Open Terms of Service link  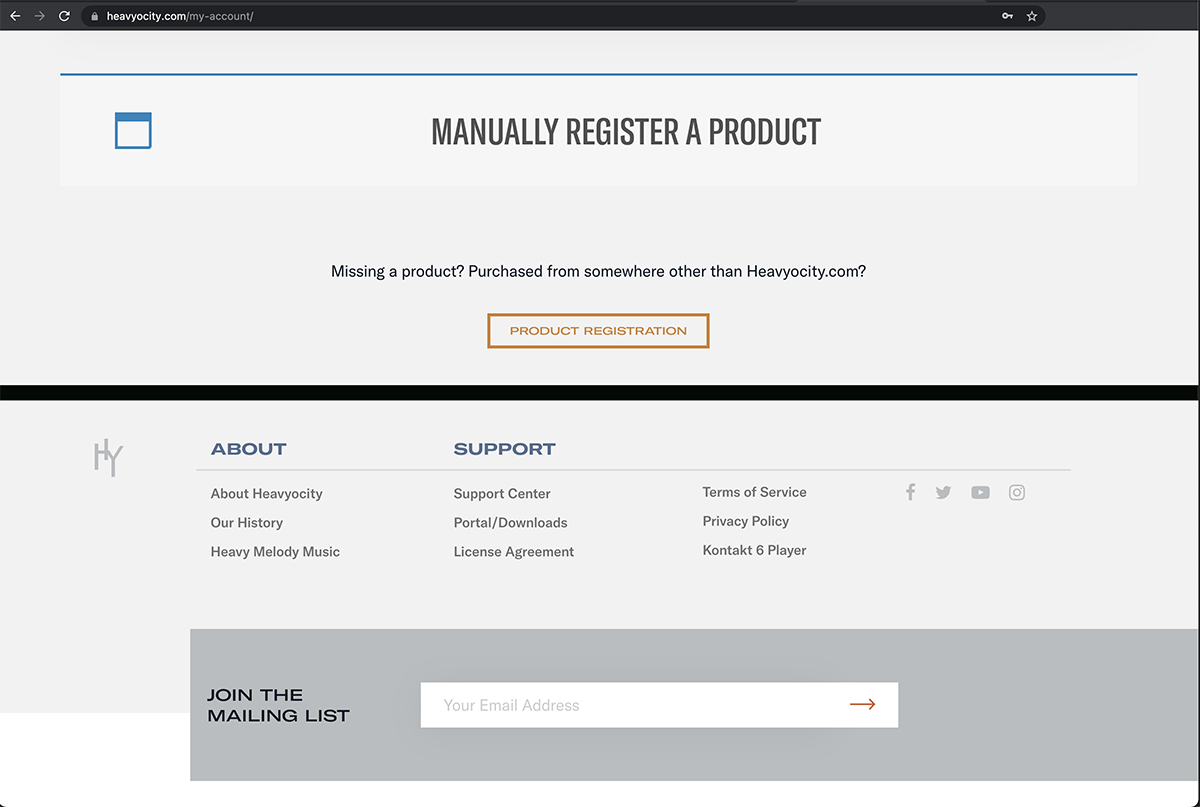coord(754,492)
